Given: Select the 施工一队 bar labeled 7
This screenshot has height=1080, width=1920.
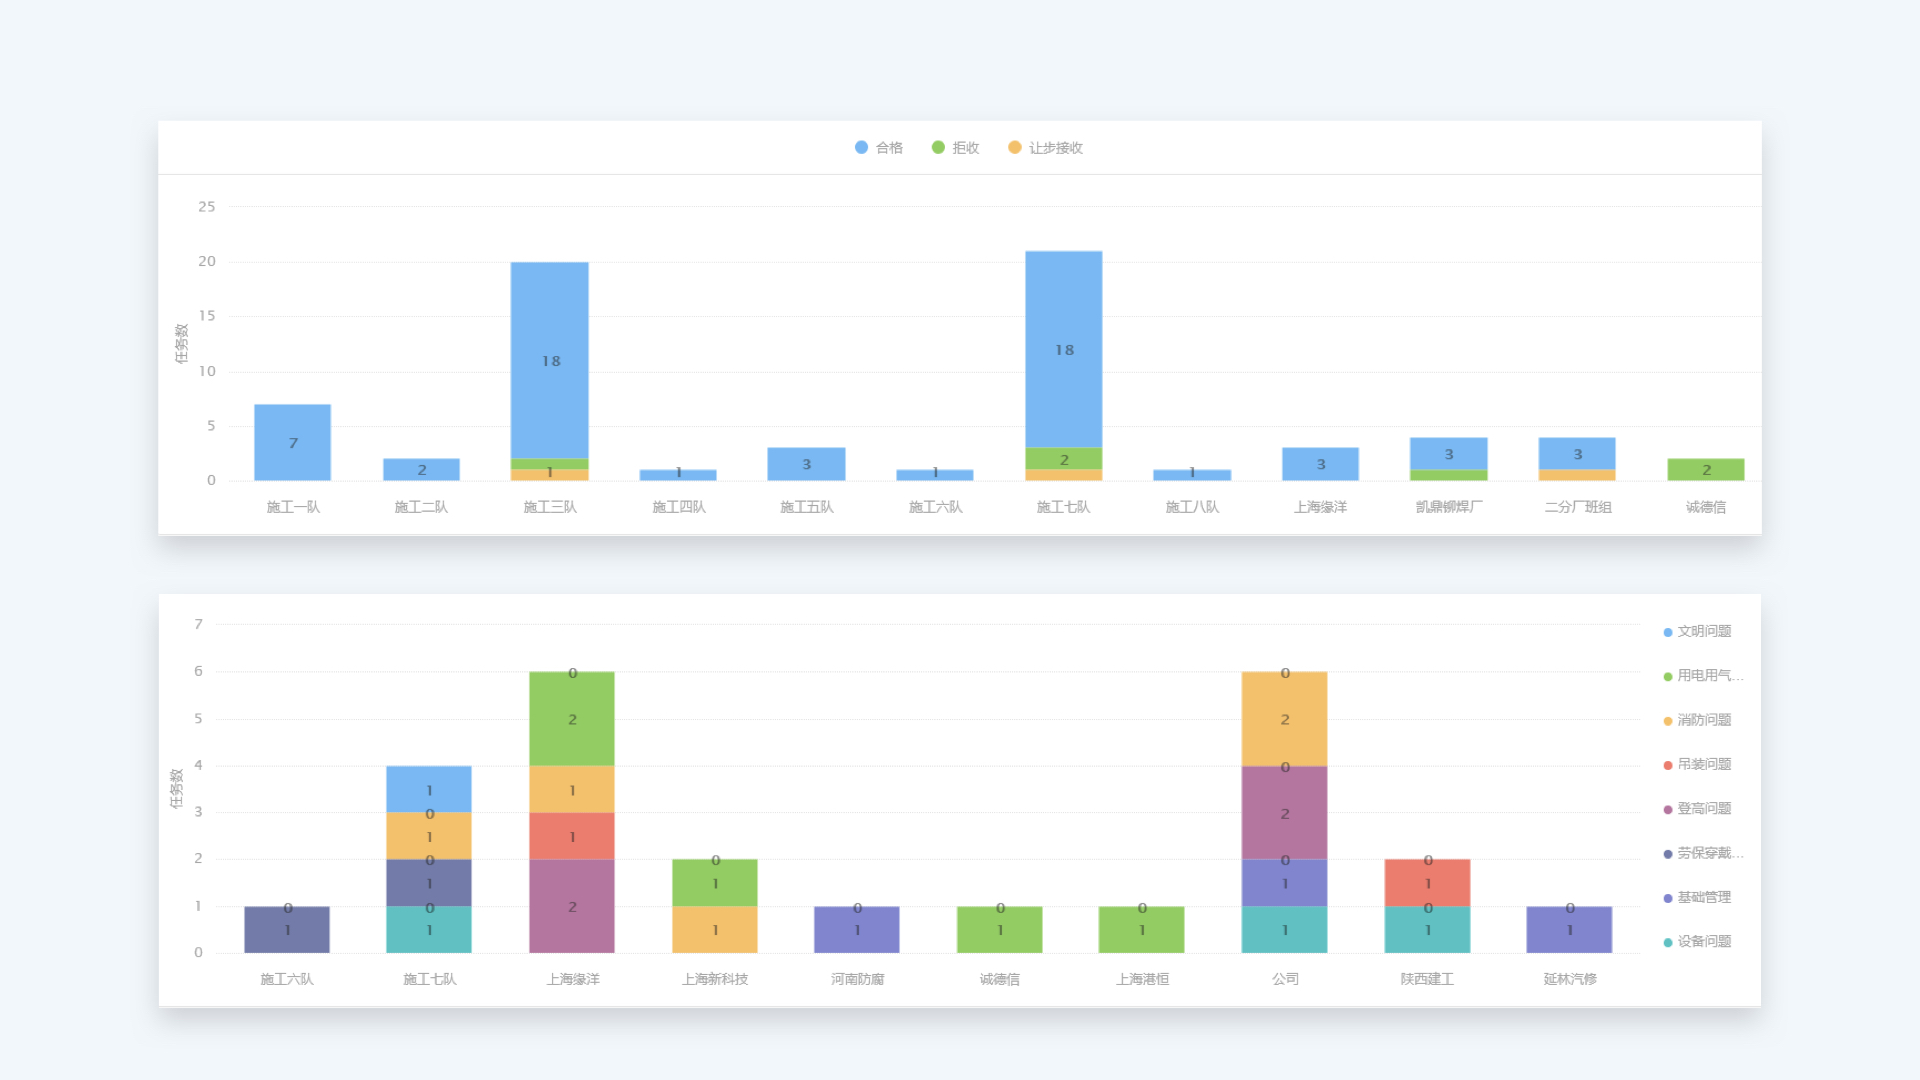Looking at the screenshot, I should point(292,442).
